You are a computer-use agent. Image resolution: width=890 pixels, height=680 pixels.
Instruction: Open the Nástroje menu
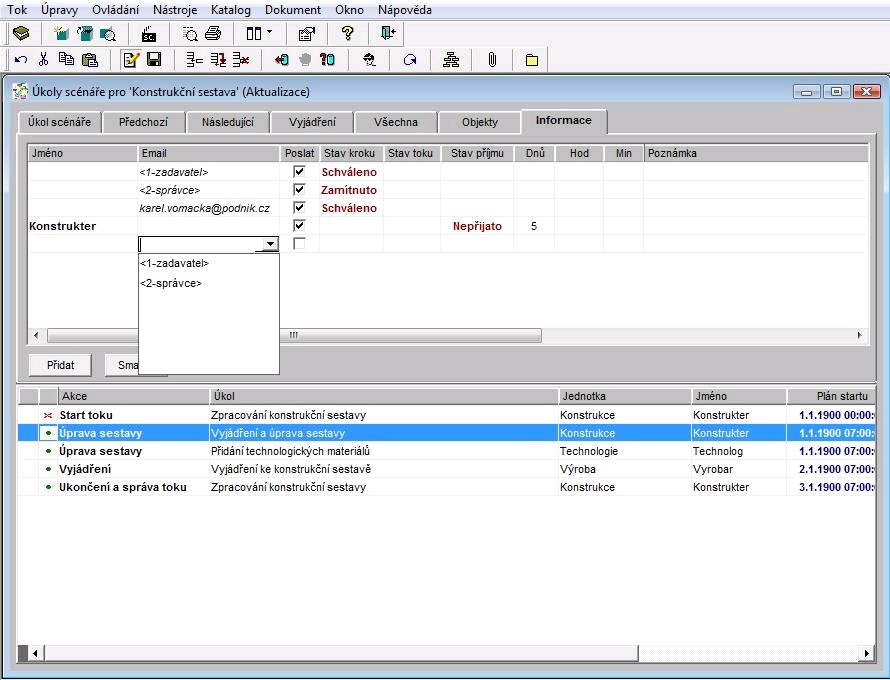click(x=175, y=10)
